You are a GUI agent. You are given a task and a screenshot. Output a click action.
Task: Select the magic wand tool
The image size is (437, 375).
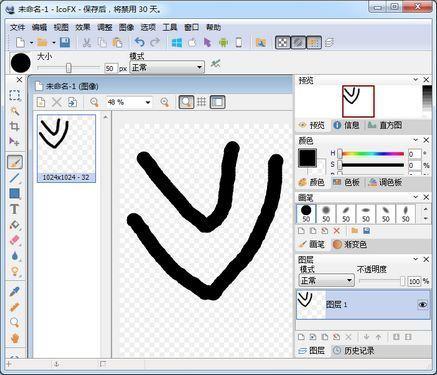(x=14, y=111)
